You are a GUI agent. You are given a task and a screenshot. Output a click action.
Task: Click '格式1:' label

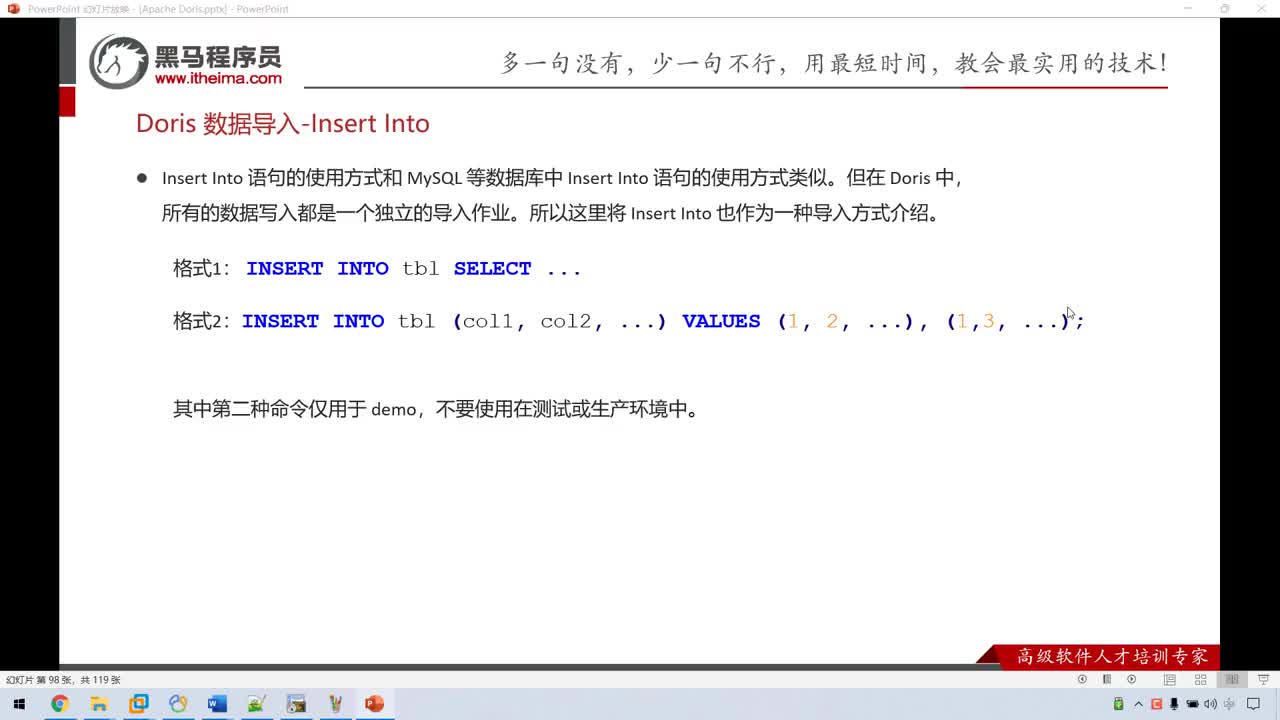click(x=201, y=269)
